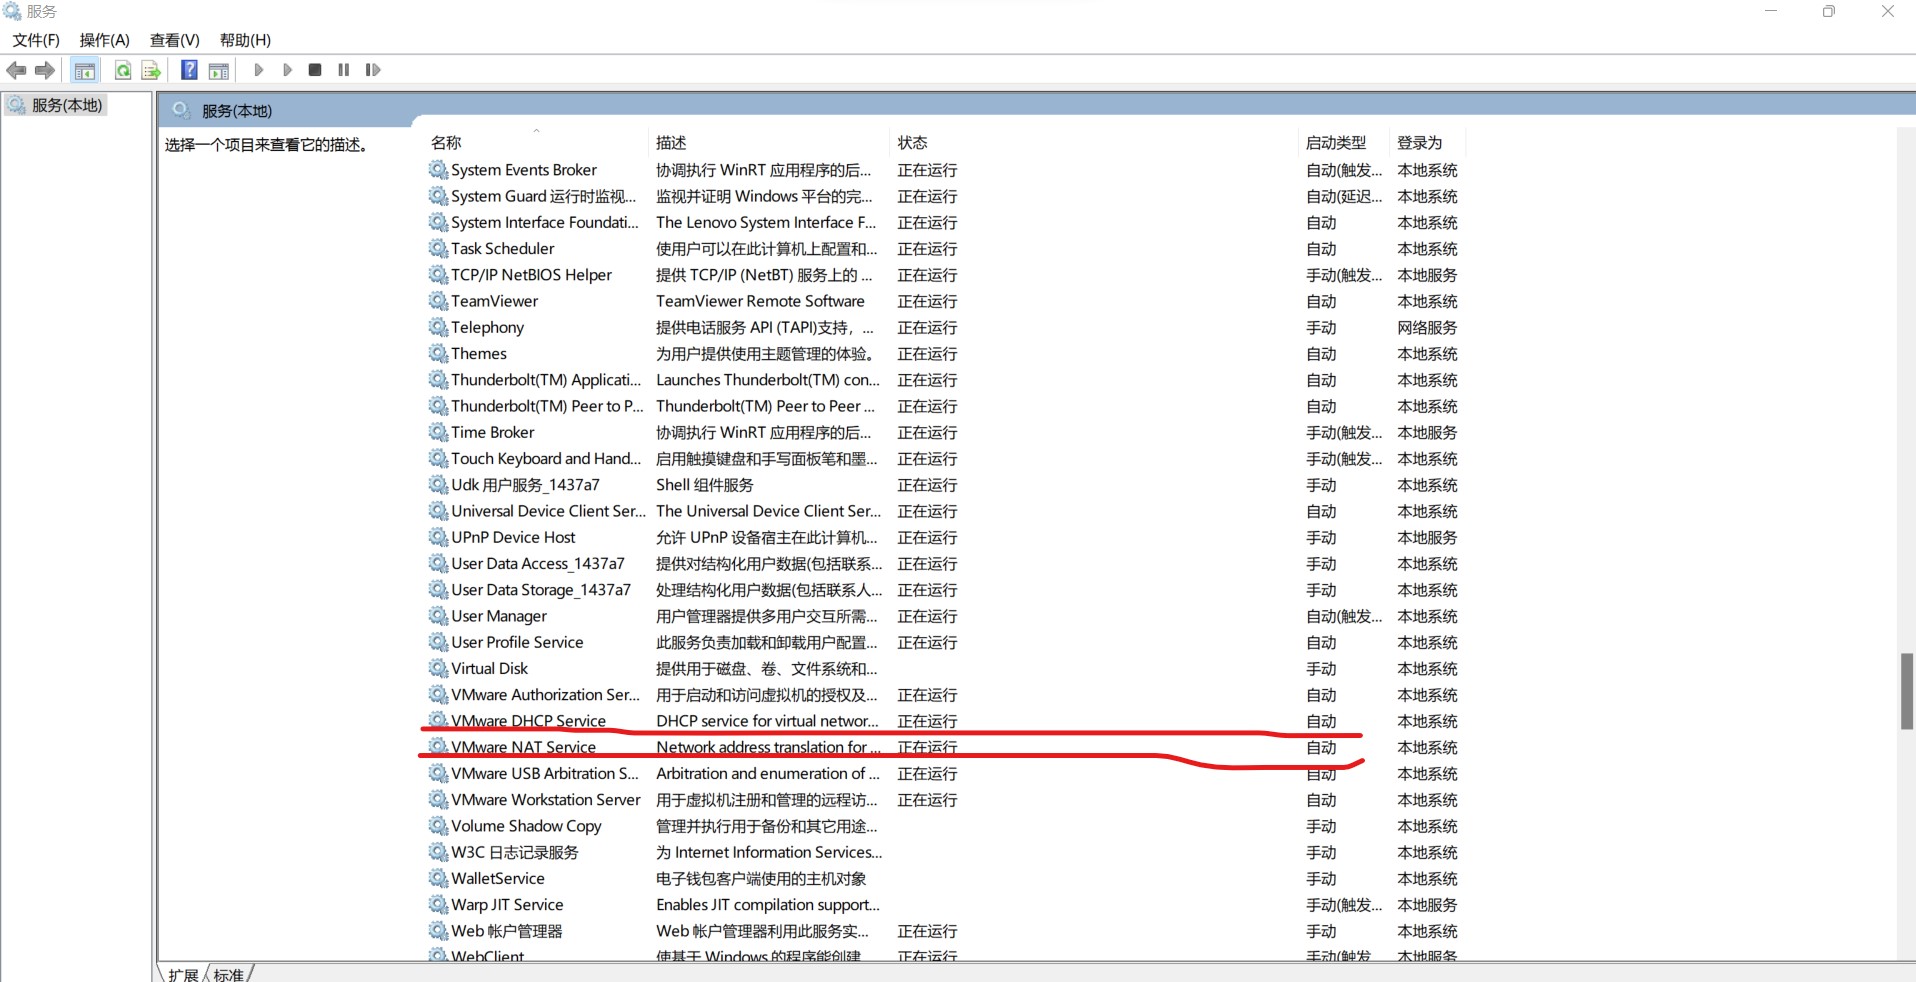Click the restart service icon
Viewport: 1916px width, 982px height.
[372, 69]
